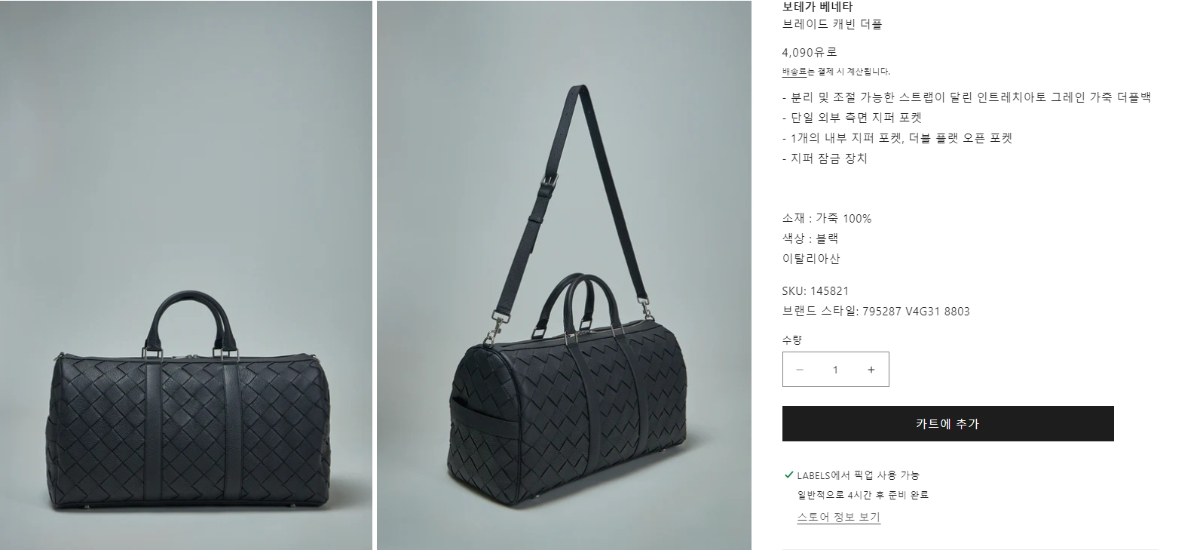
Task: Open the 스토어 정보 보기 link
Action: click(x=838, y=517)
